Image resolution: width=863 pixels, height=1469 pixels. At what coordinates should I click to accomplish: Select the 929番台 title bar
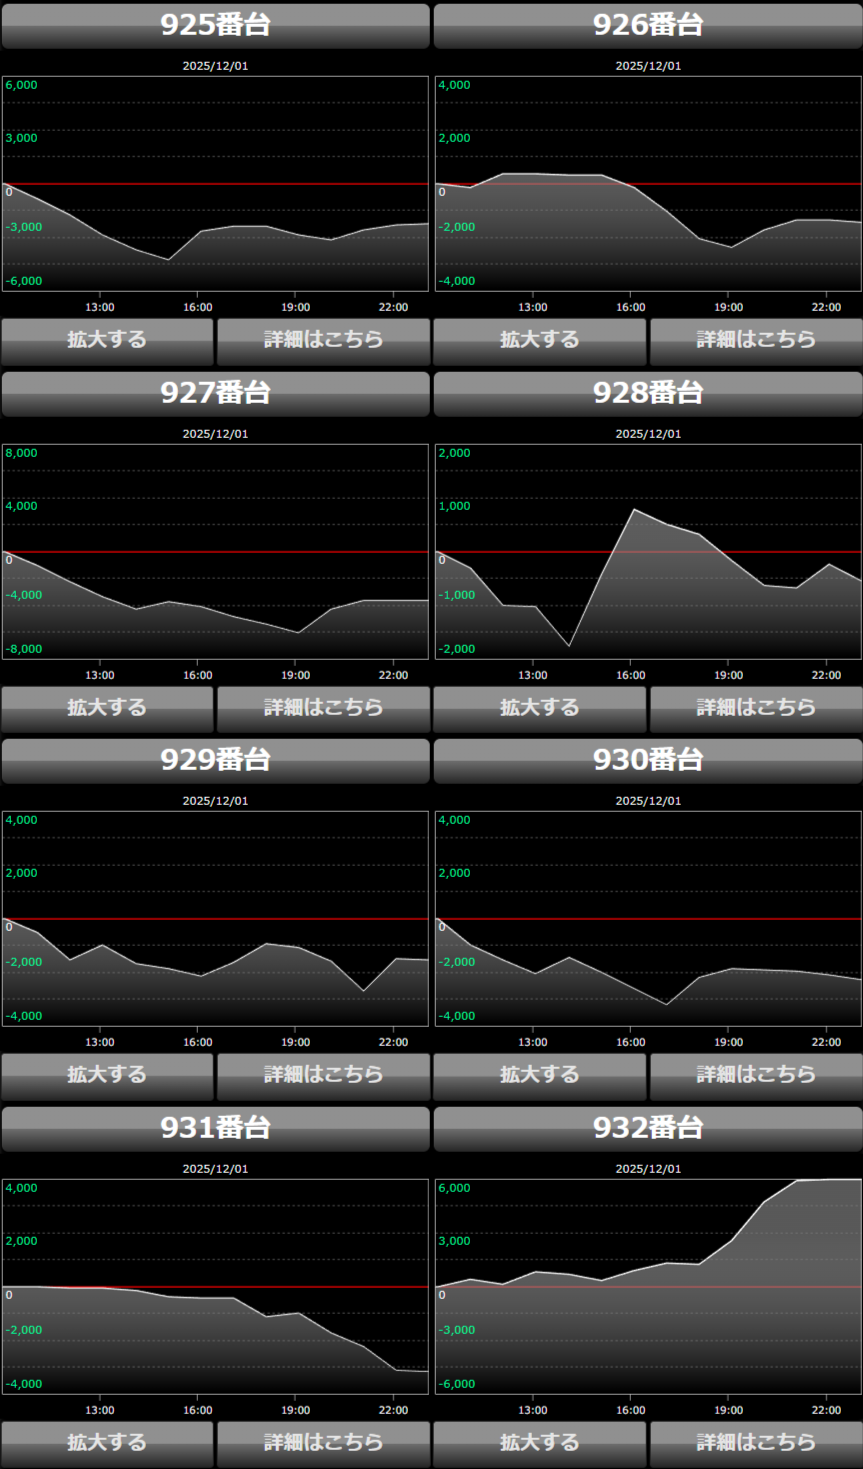[215, 760]
